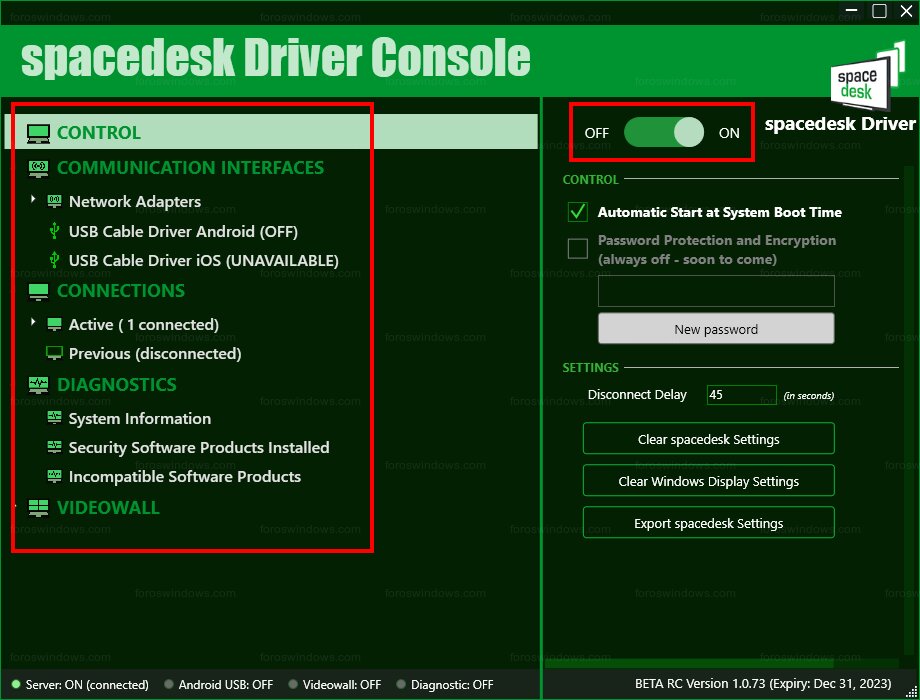
Task: Click the 'ON' label beside the switch
Action: click(x=729, y=133)
